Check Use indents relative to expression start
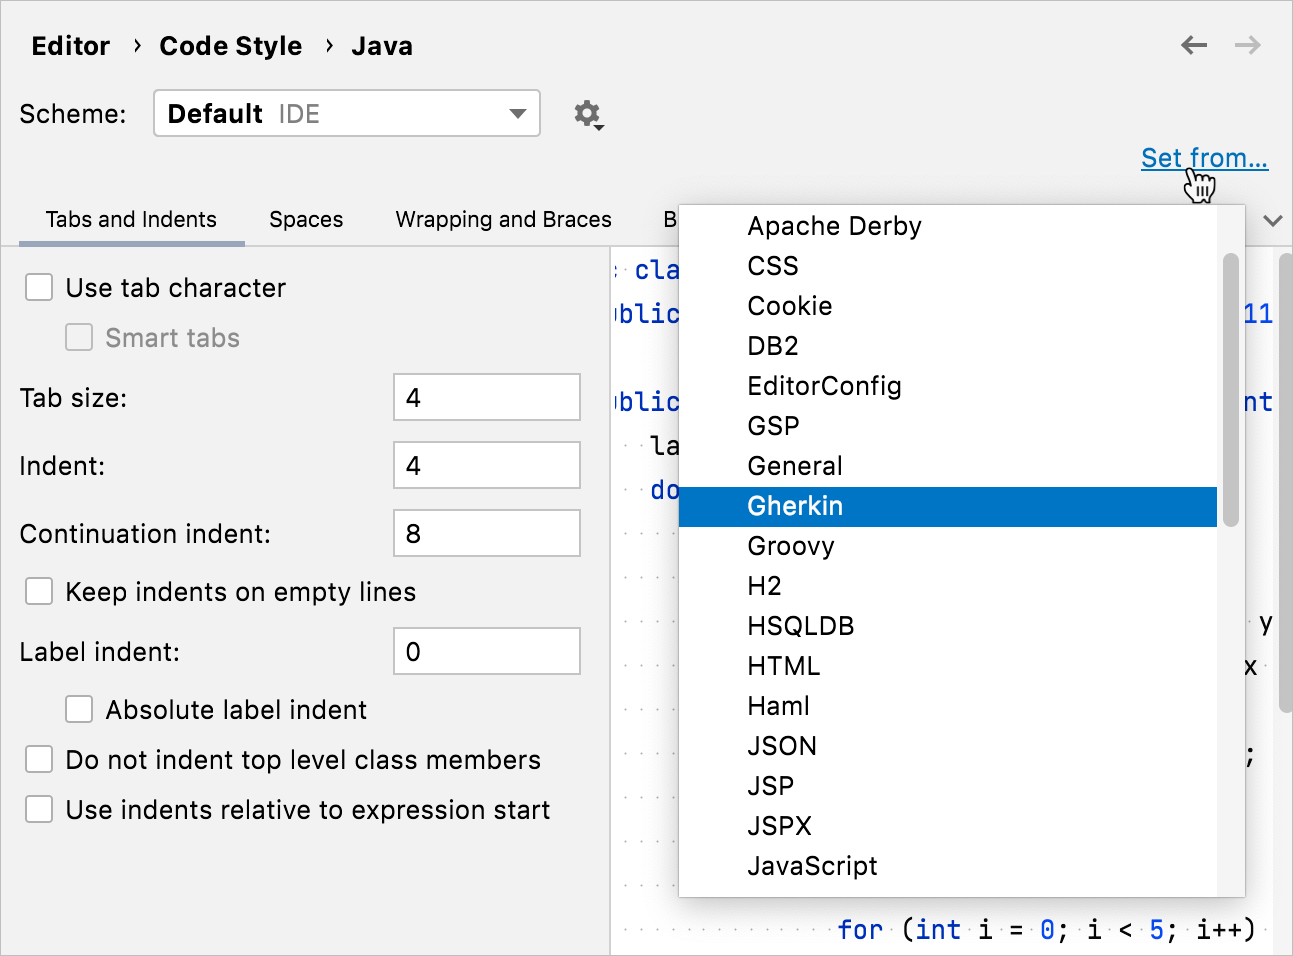The height and width of the screenshot is (956, 1293). (38, 809)
